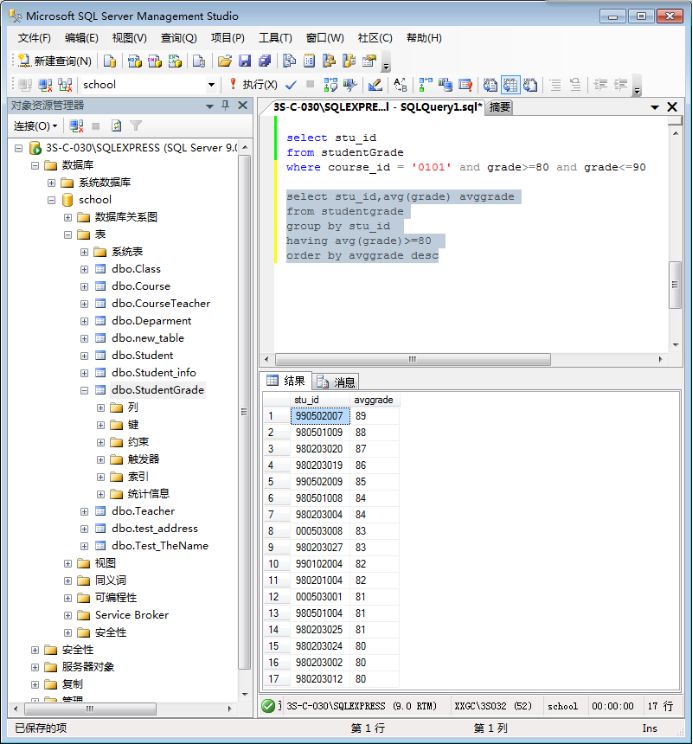Open the active files dropdown arrow in editor

(x=655, y=107)
